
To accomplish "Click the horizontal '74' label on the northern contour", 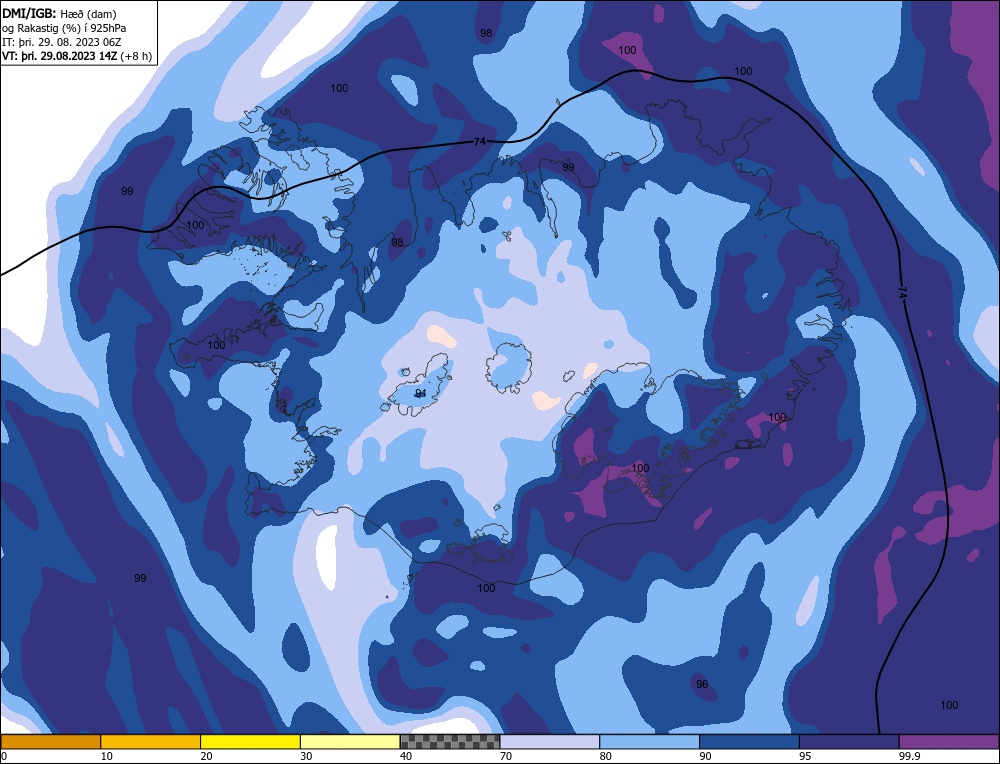I will tap(480, 142).
